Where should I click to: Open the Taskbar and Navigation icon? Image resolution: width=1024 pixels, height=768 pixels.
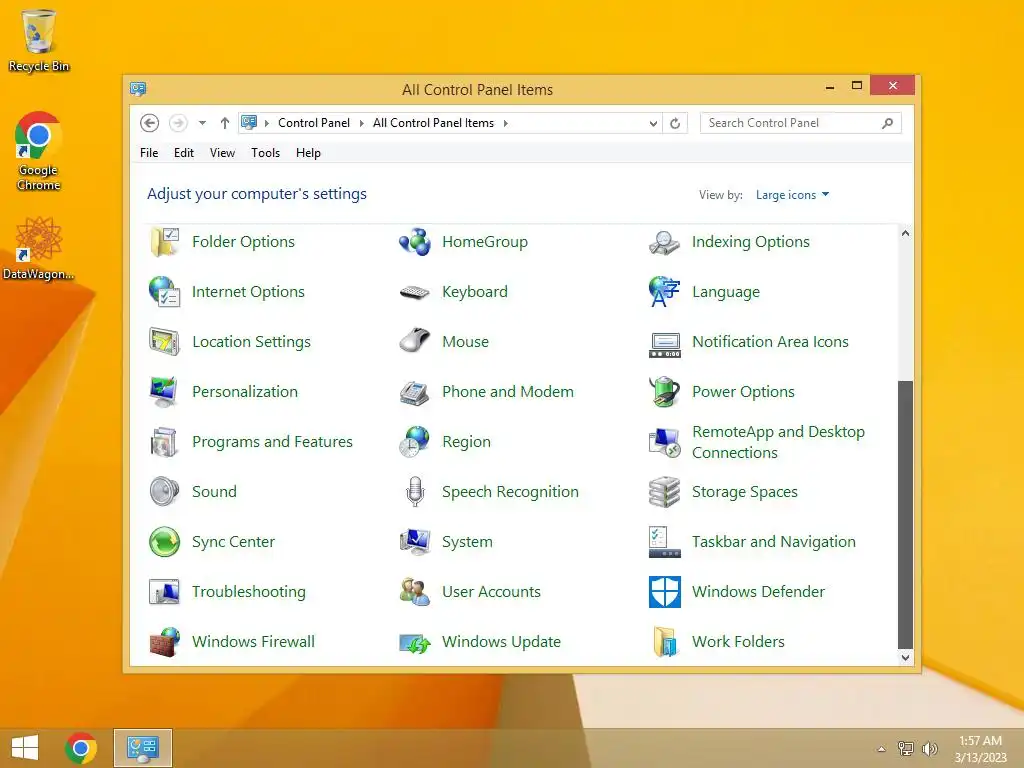click(664, 542)
